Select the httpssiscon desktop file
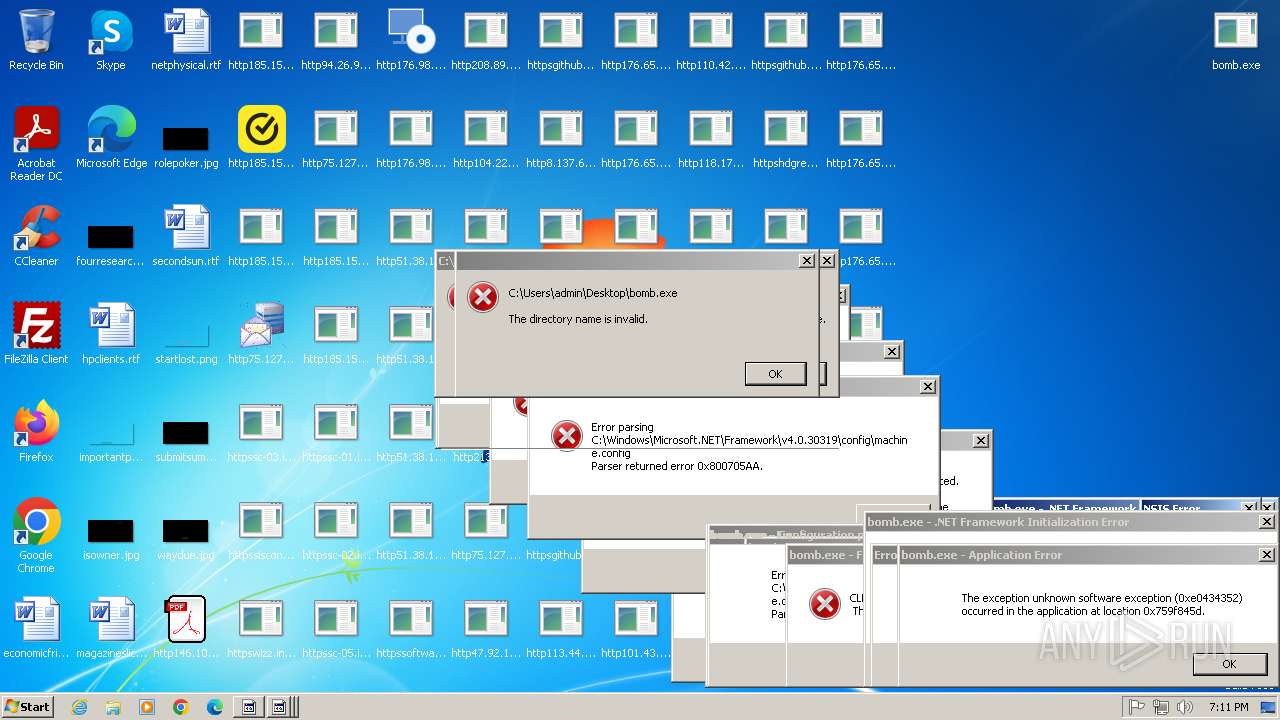Screen dimensions: 1280x720 click(x=261, y=530)
